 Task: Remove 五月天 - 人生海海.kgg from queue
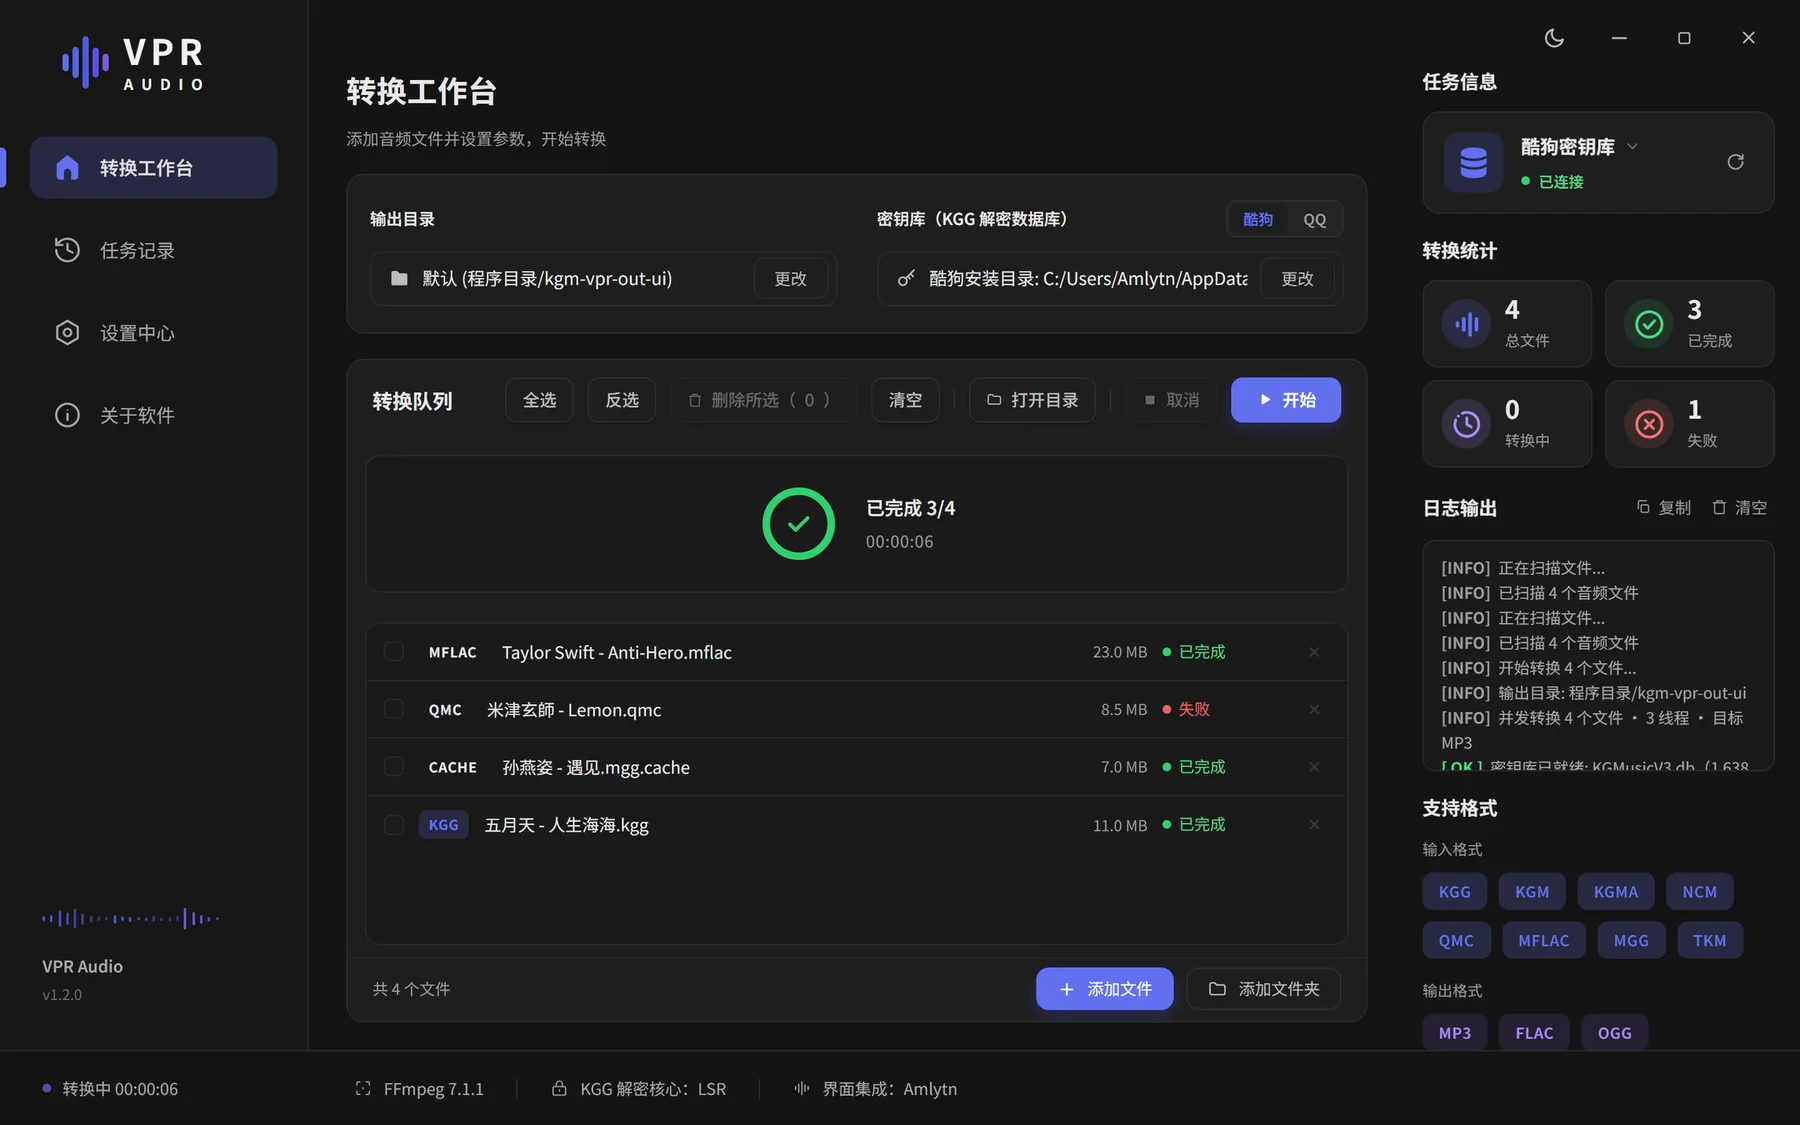[1314, 825]
